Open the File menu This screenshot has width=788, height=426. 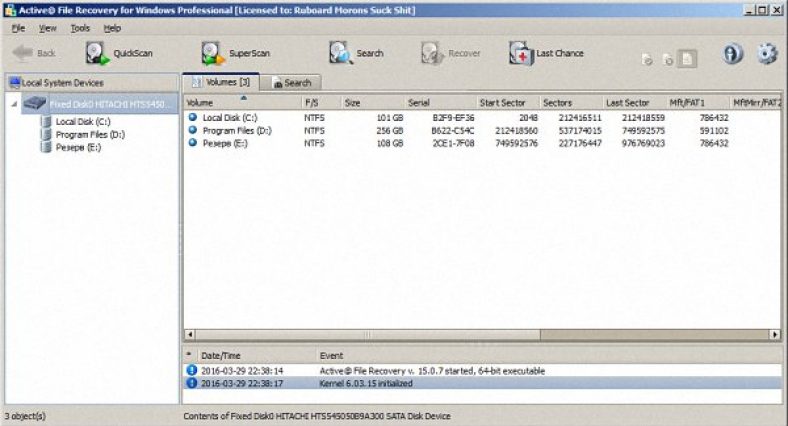coord(18,28)
